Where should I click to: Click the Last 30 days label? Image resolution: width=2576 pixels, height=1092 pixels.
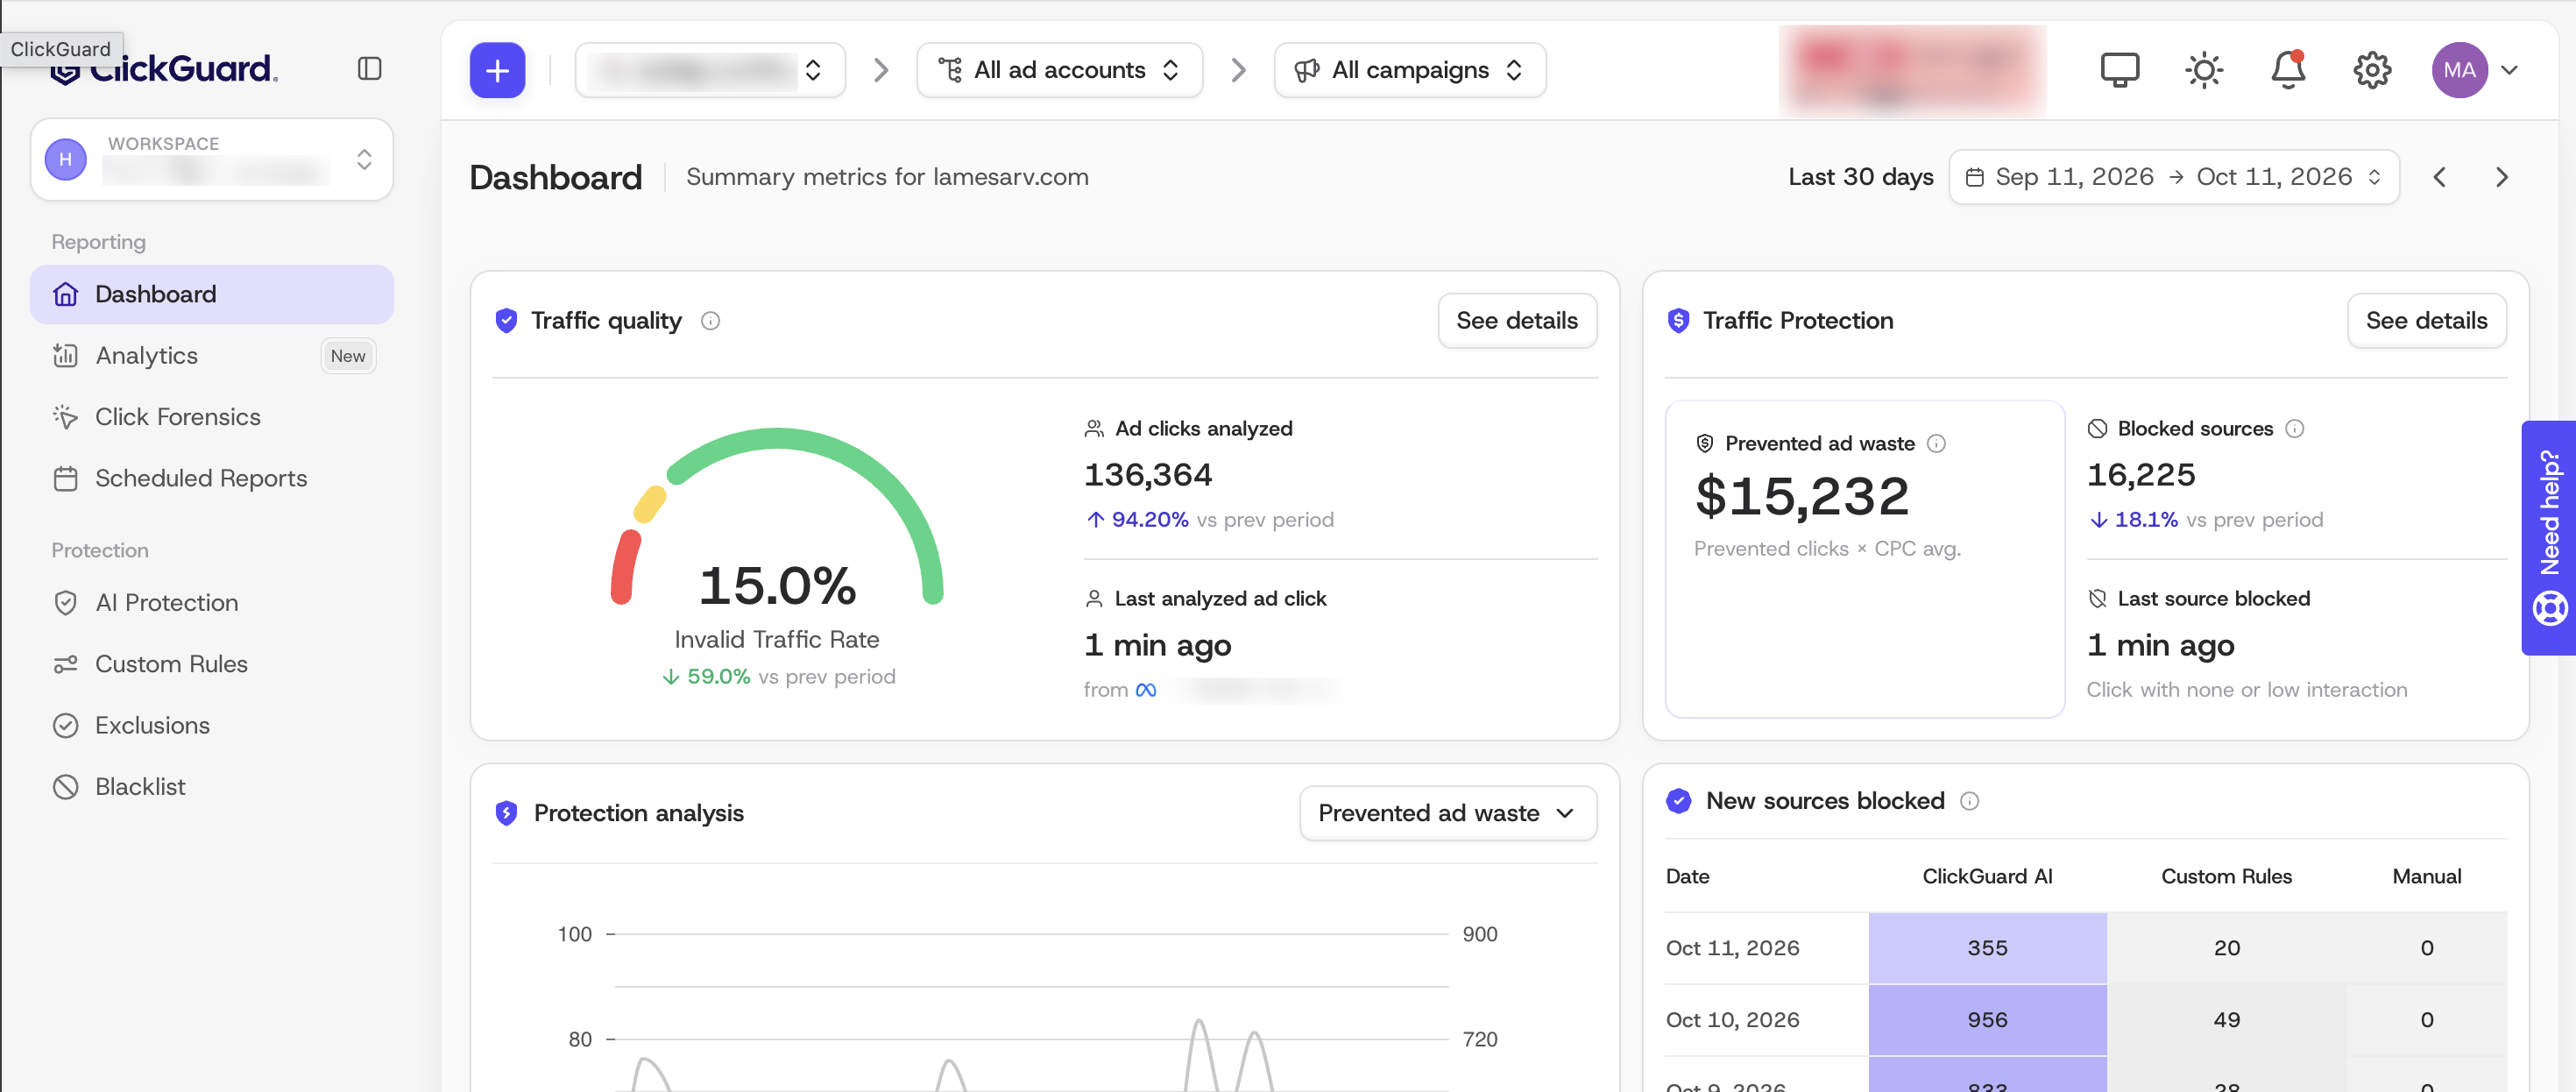[1860, 177]
